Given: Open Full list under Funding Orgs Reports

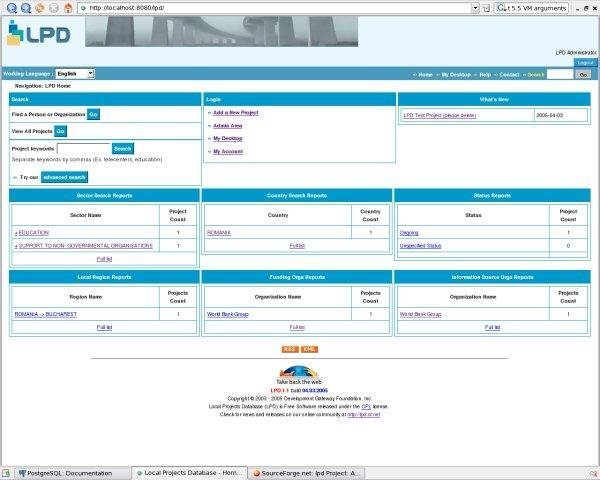Looking at the screenshot, I should coord(297,327).
